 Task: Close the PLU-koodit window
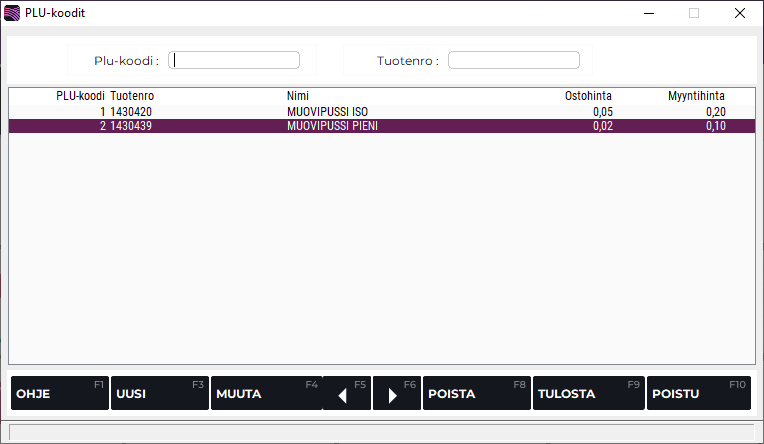tap(740, 13)
